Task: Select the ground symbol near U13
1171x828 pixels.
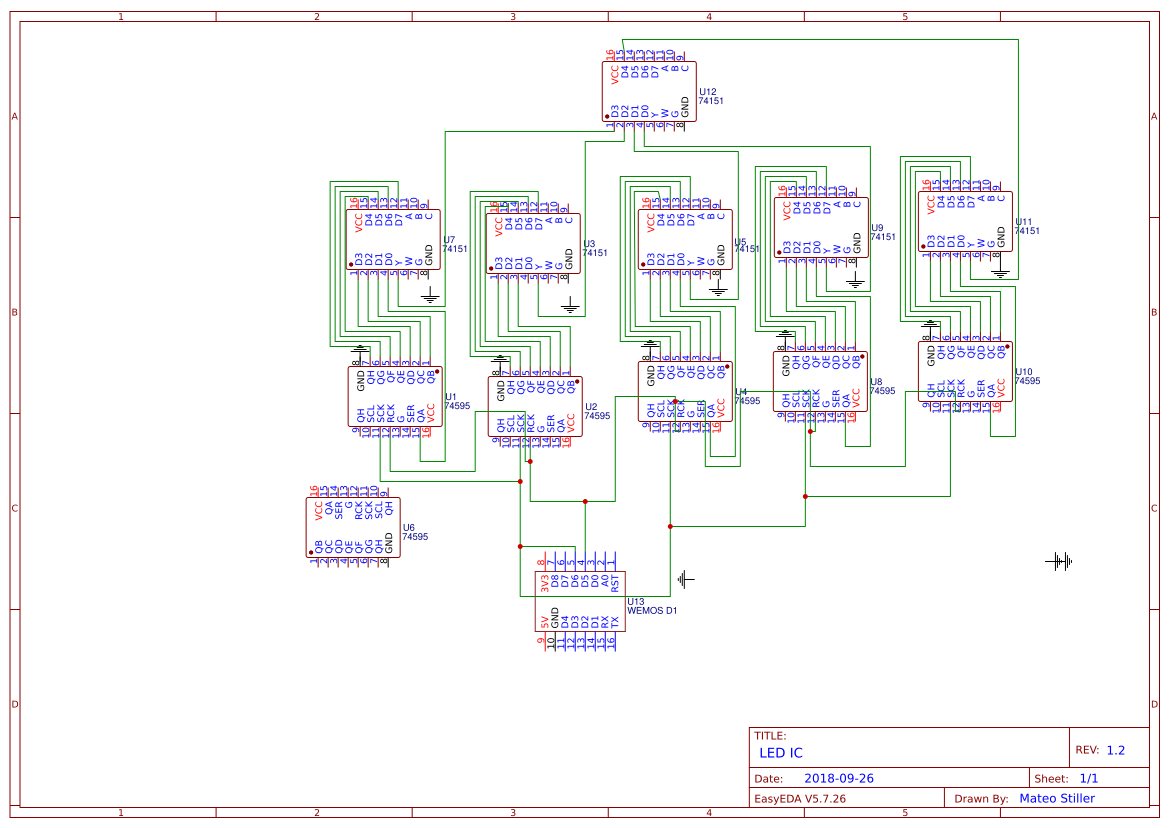Action: coord(684,578)
